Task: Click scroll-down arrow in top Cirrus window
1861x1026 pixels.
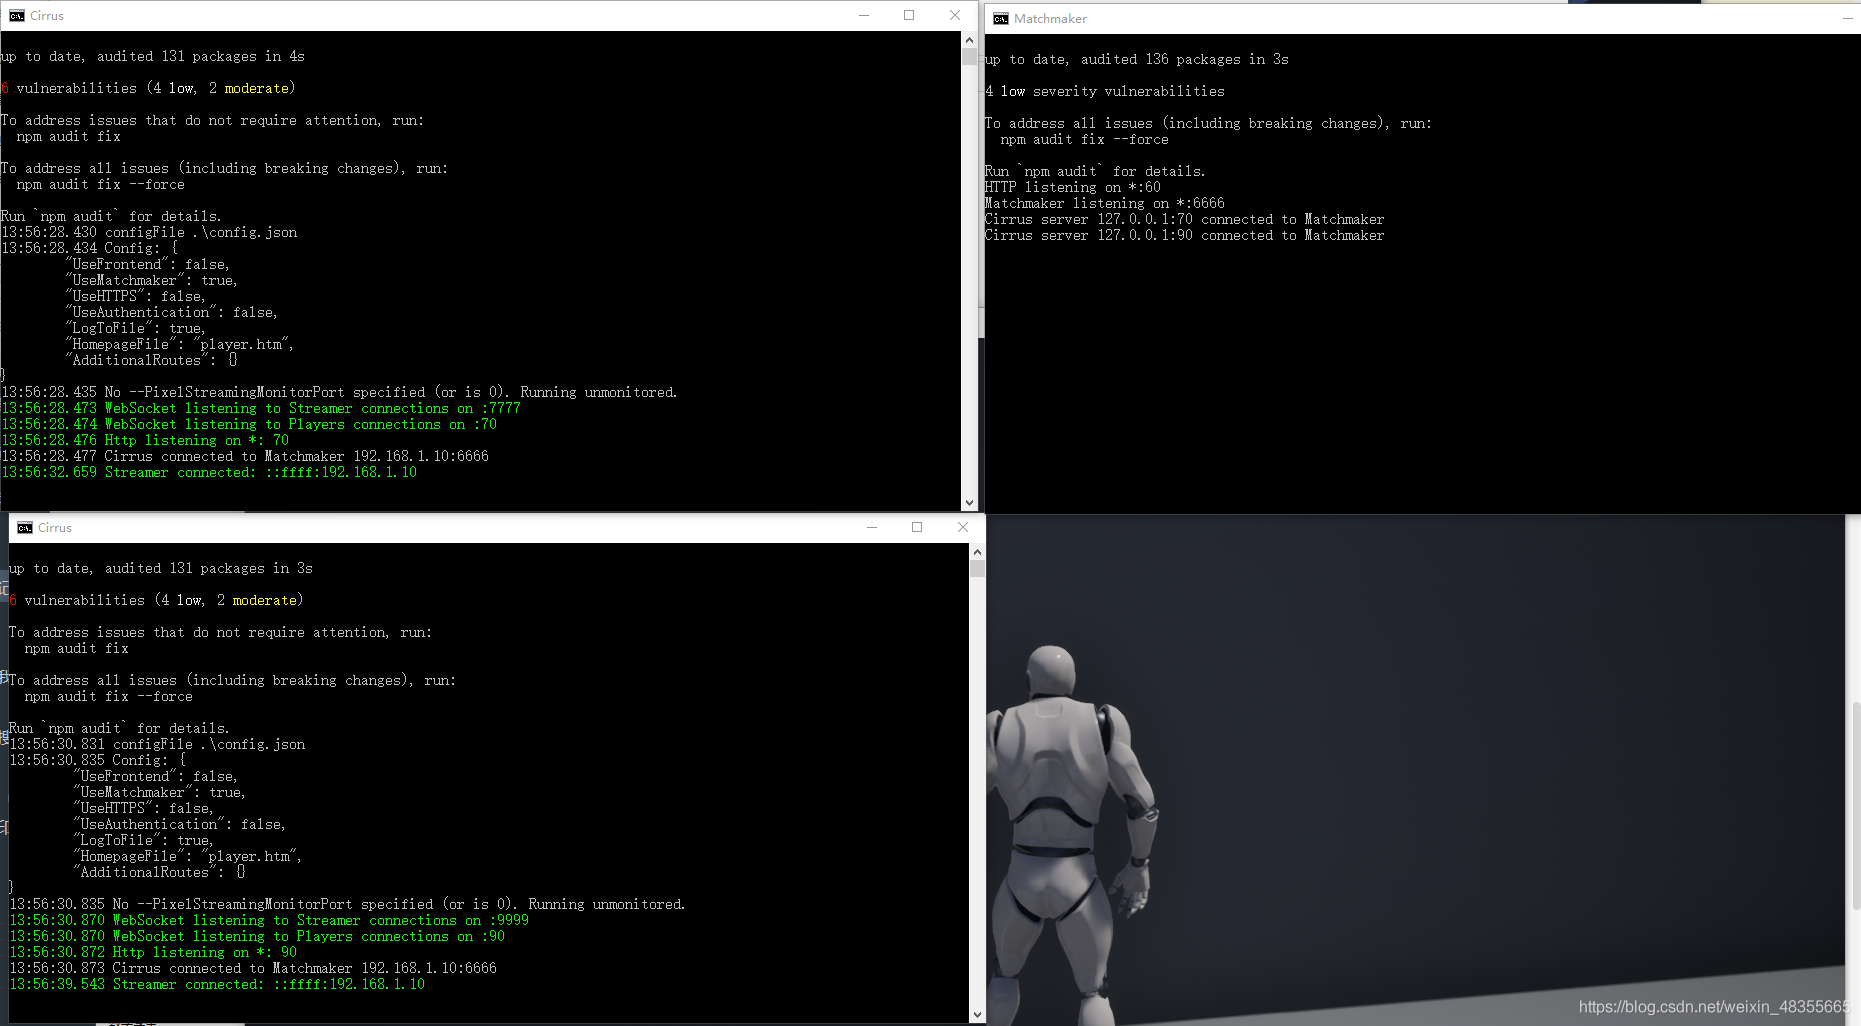Action: click(x=969, y=502)
